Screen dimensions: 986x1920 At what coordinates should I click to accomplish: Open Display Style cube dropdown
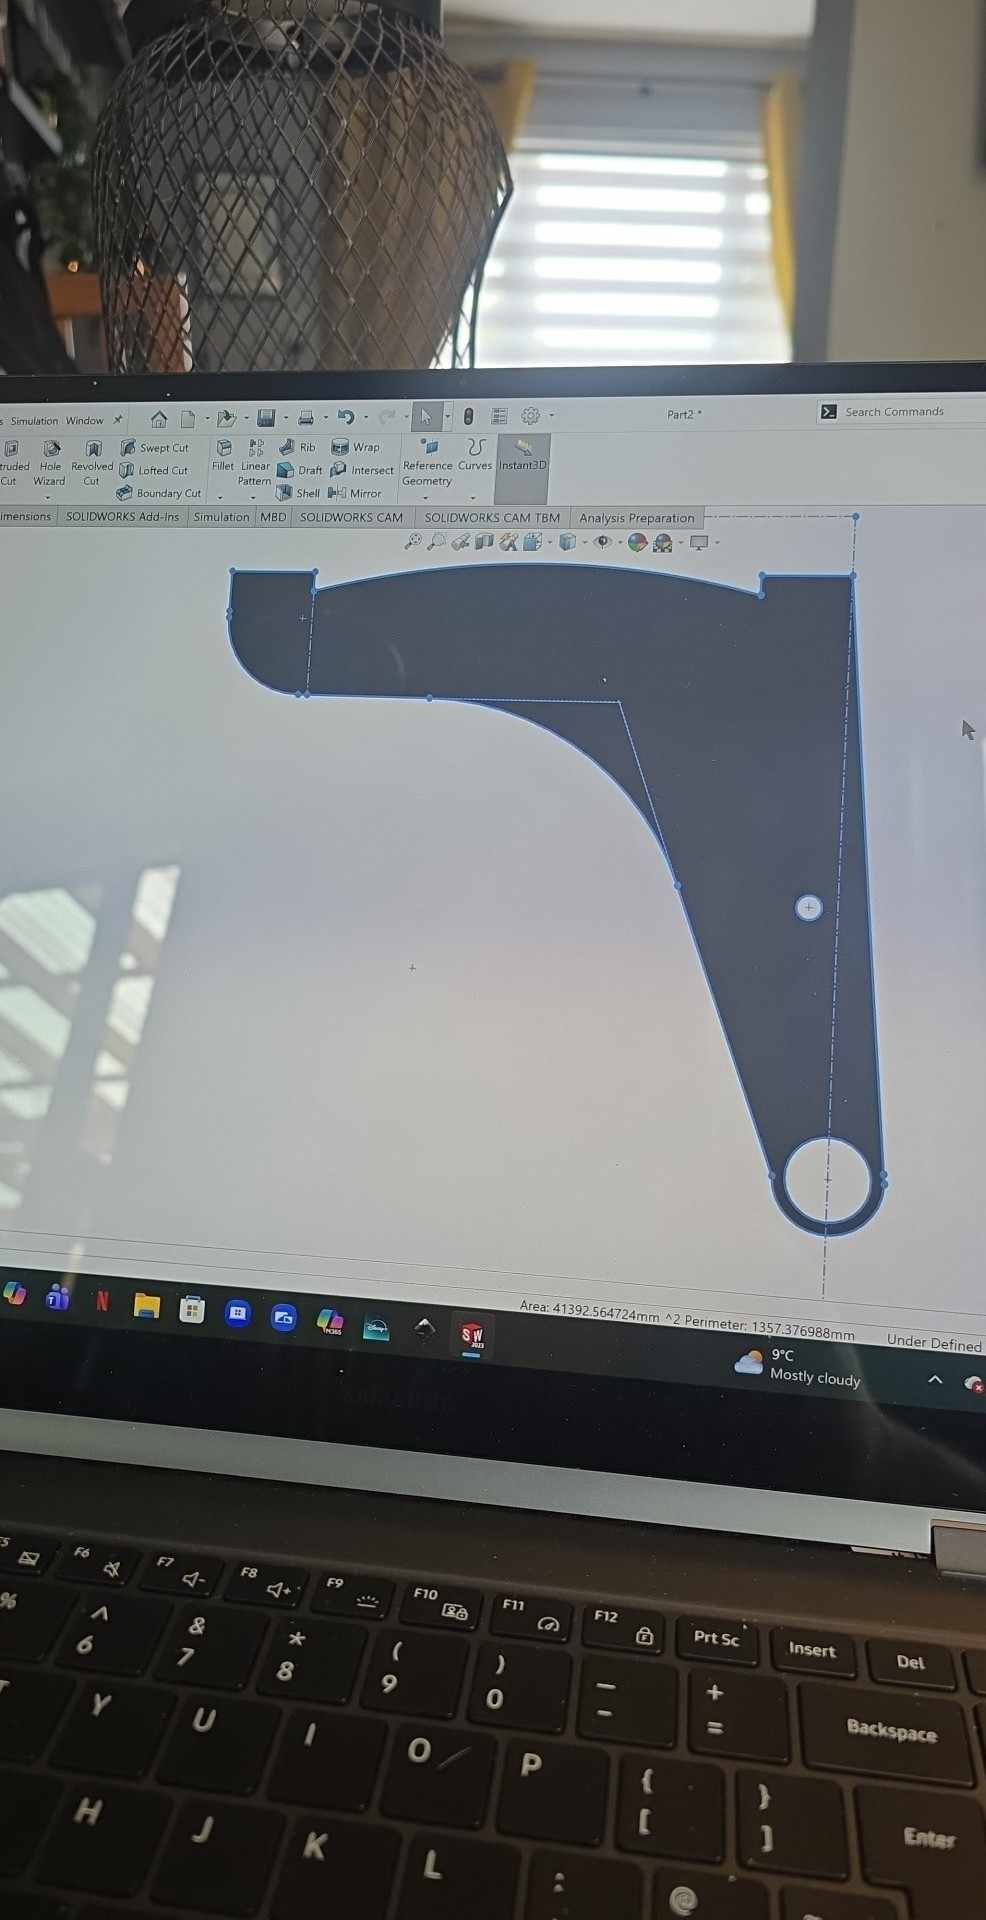tap(568, 542)
